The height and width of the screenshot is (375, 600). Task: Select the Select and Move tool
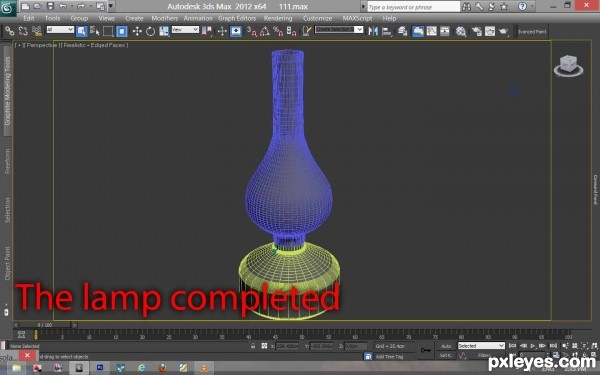[x=137, y=31]
